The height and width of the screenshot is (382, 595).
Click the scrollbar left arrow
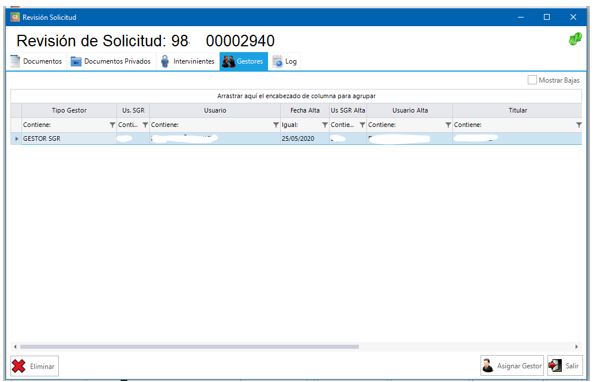tap(15, 347)
